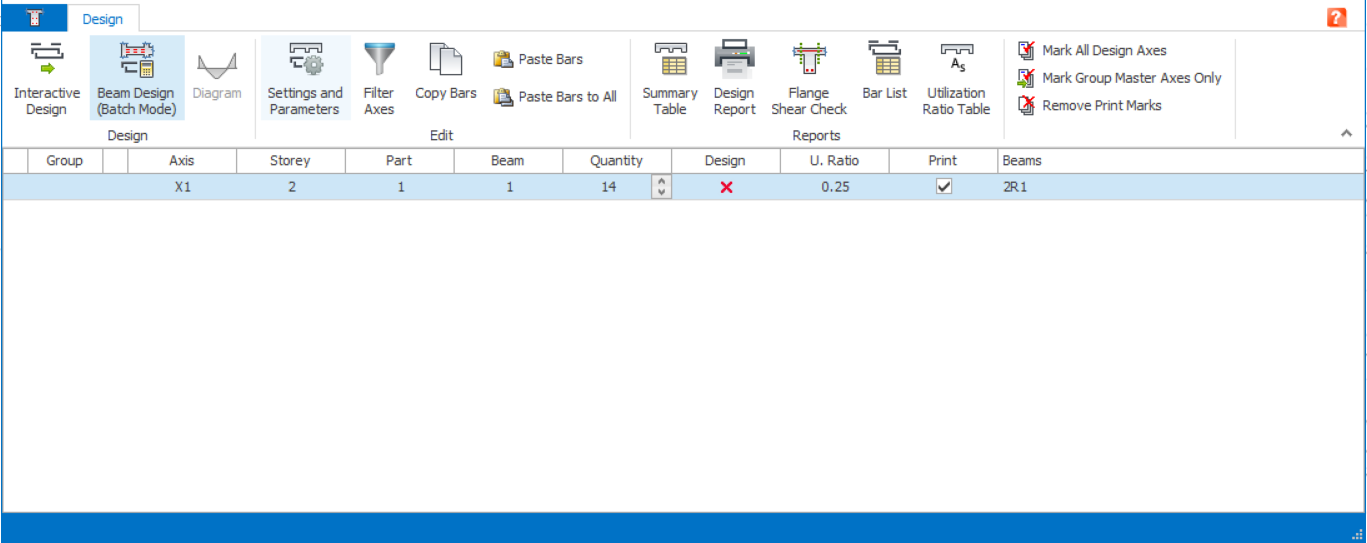The width and height of the screenshot is (1367, 543).
Task: Open Settings and Parameters
Action: 305,78
